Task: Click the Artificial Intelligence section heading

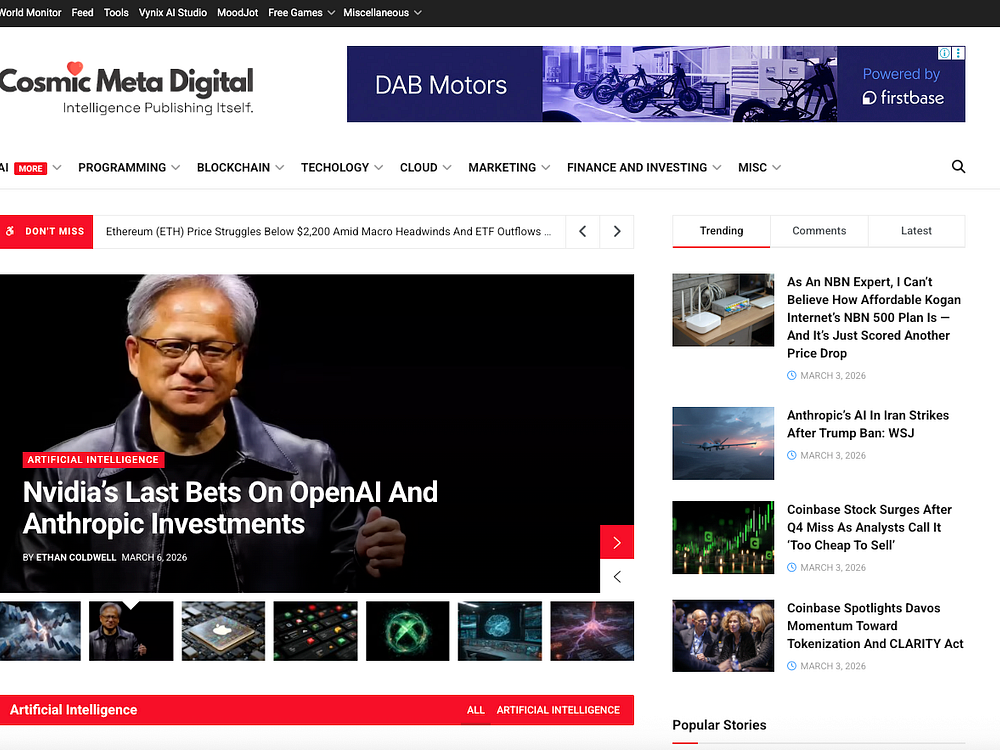Action: [x=73, y=710]
